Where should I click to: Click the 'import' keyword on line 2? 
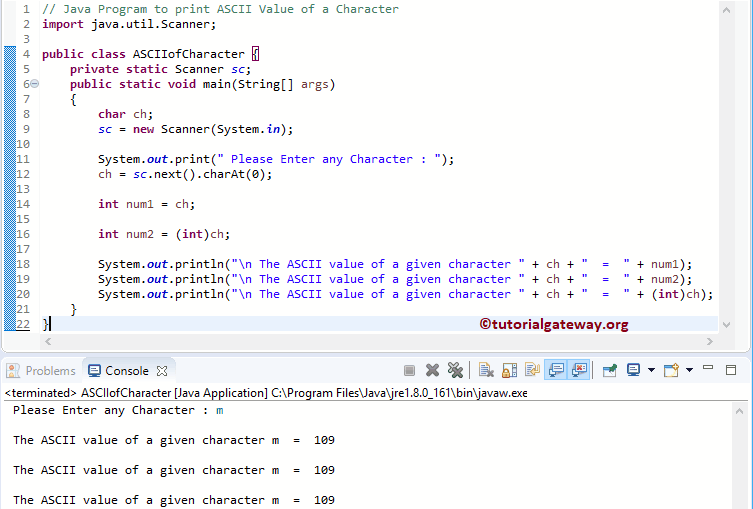click(63, 24)
